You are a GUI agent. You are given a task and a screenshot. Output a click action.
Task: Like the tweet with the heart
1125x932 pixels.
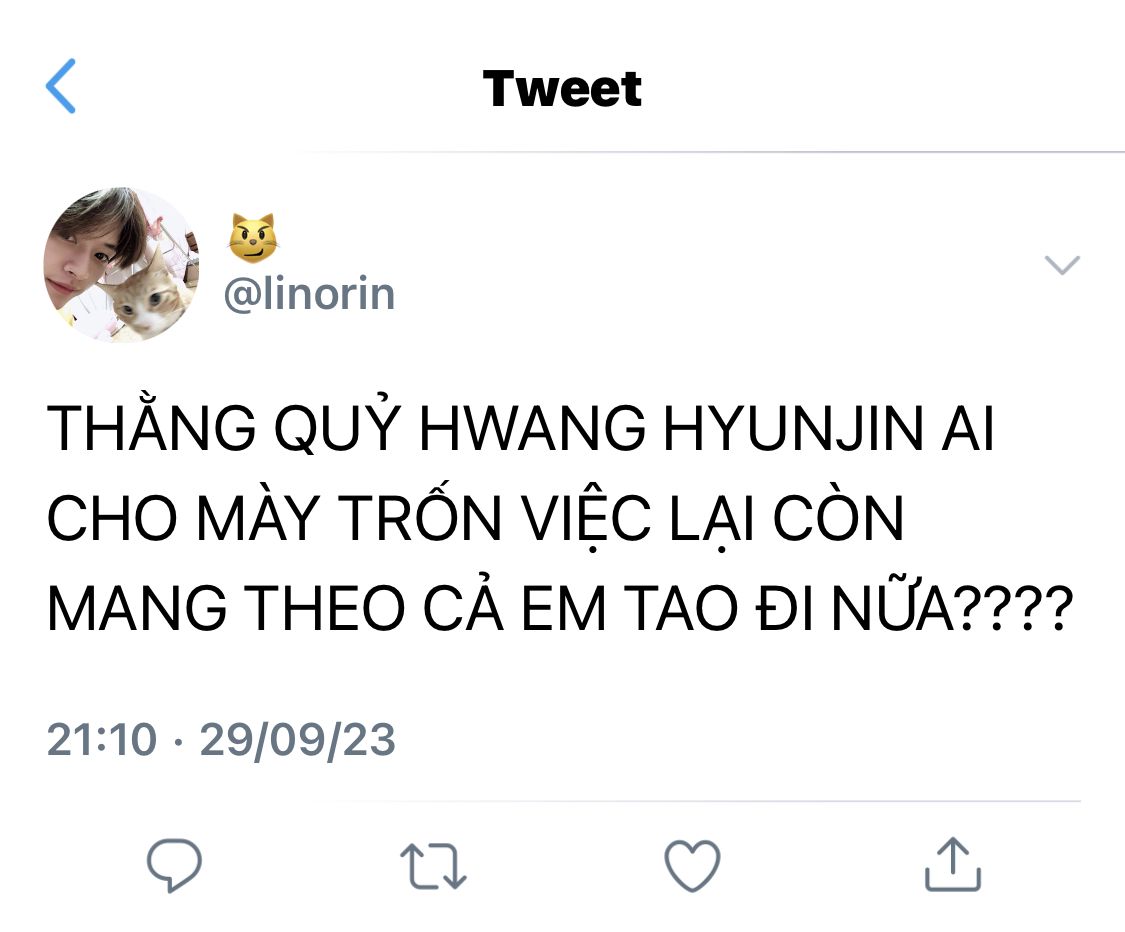692,865
